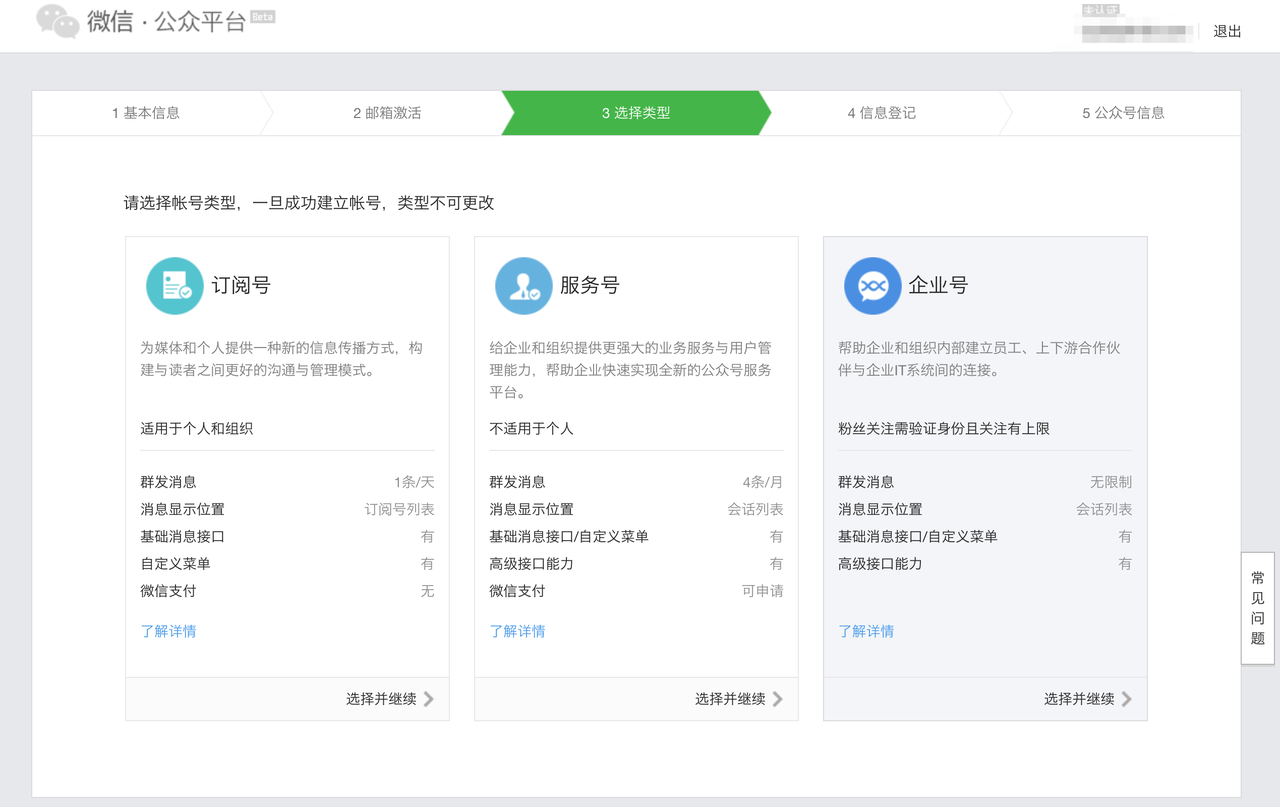The height and width of the screenshot is (807, 1280).
Task: Click text 粉丝关注需验证身份且关注有上限
Action: pos(944,429)
